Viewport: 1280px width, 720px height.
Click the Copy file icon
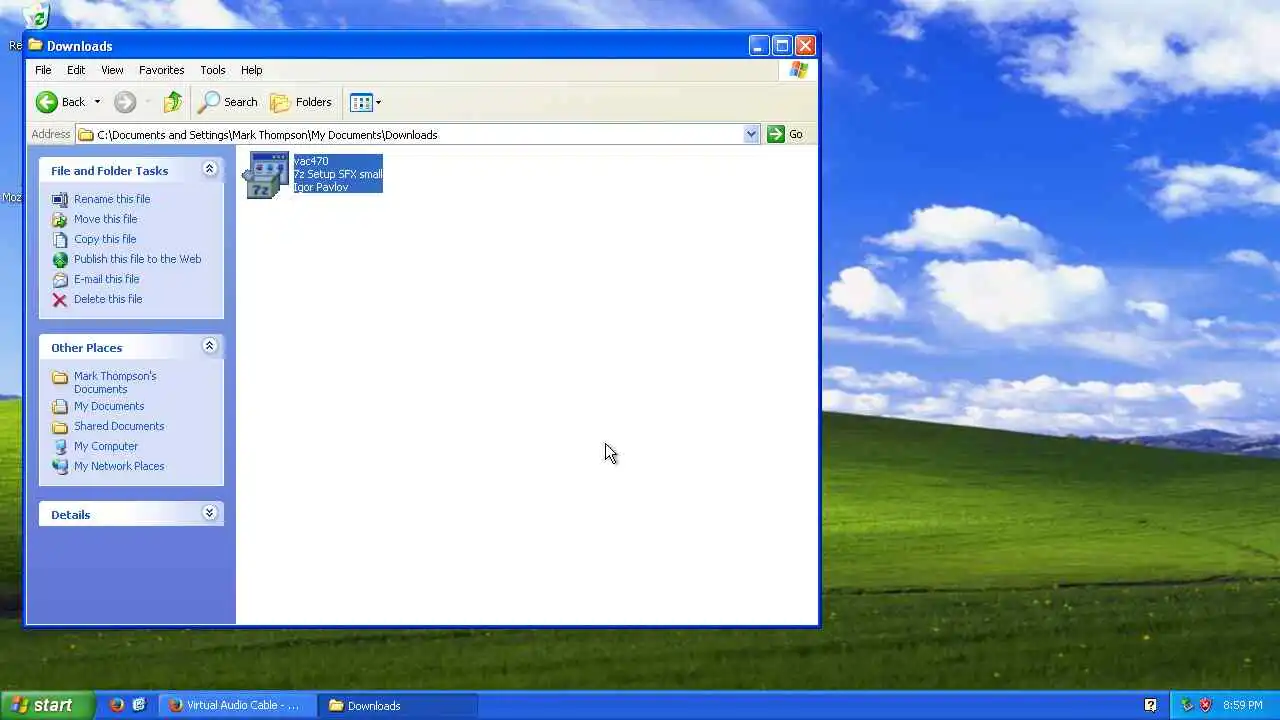pos(60,239)
